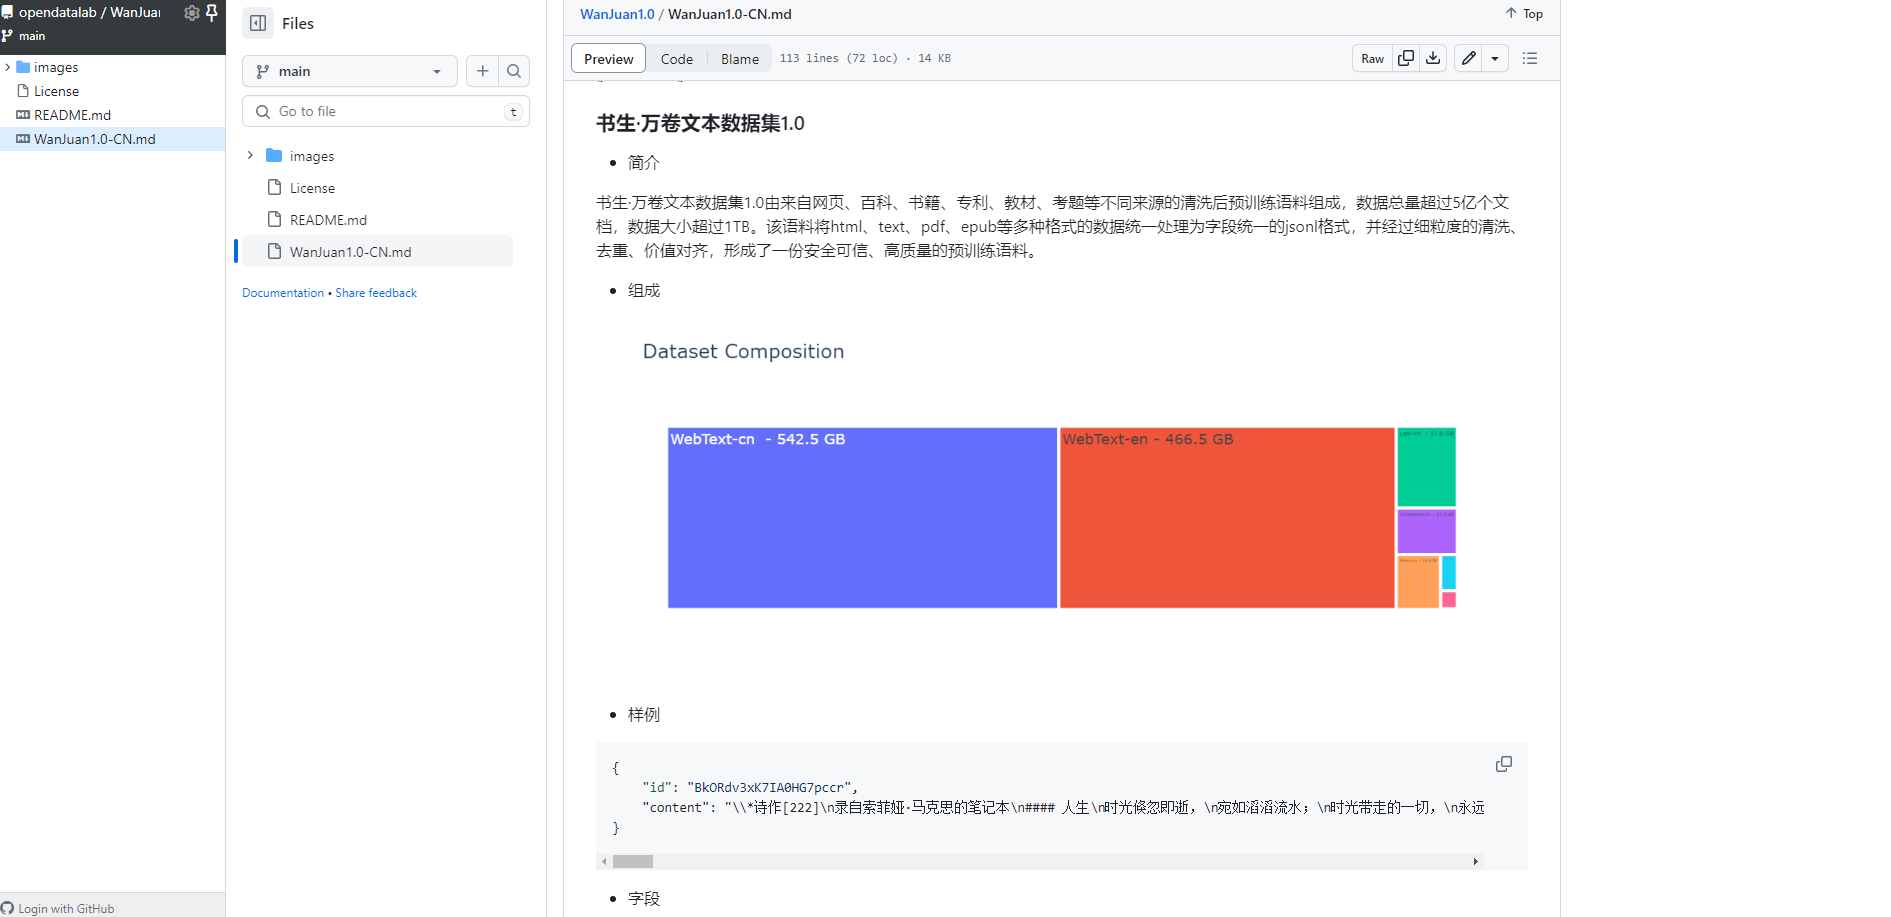Click the opendatalab / WanJuan repo title

90,12
